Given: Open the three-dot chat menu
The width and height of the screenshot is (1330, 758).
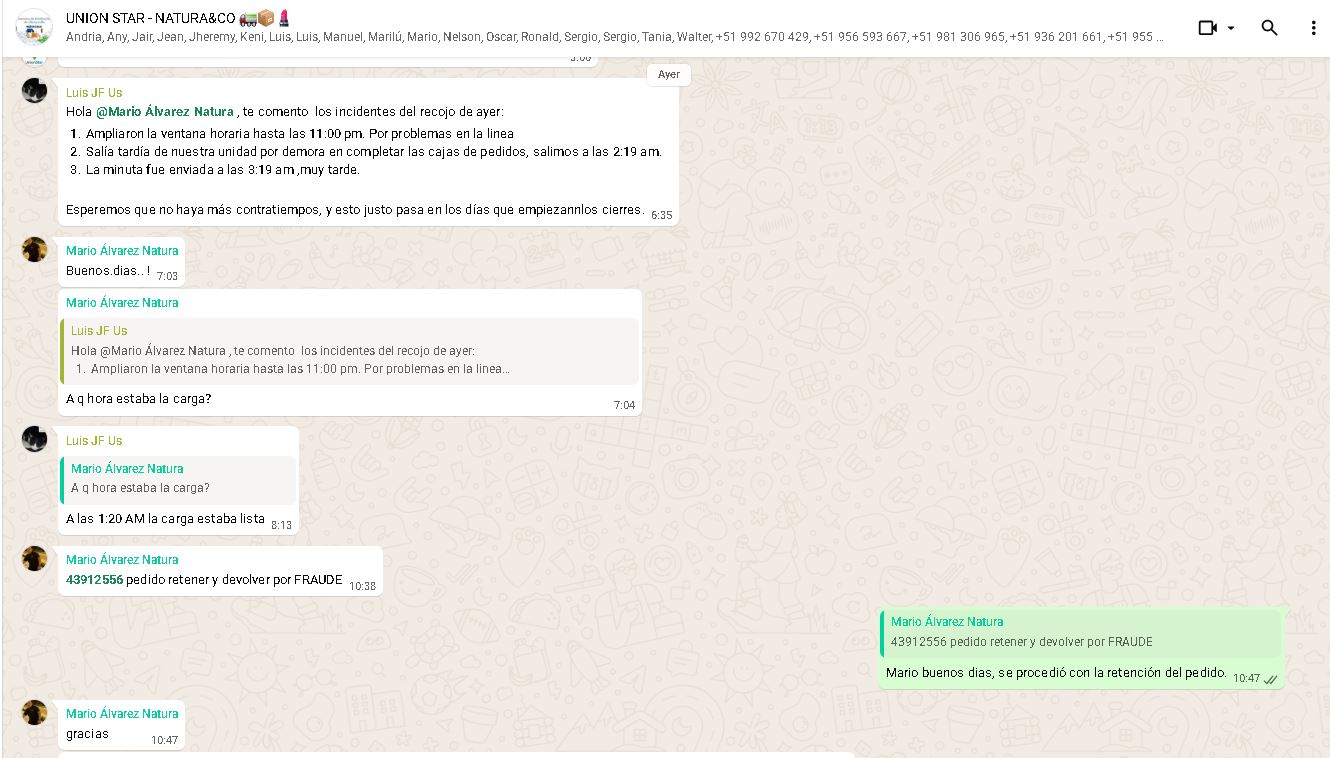Looking at the screenshot, I should point(1313,28).
